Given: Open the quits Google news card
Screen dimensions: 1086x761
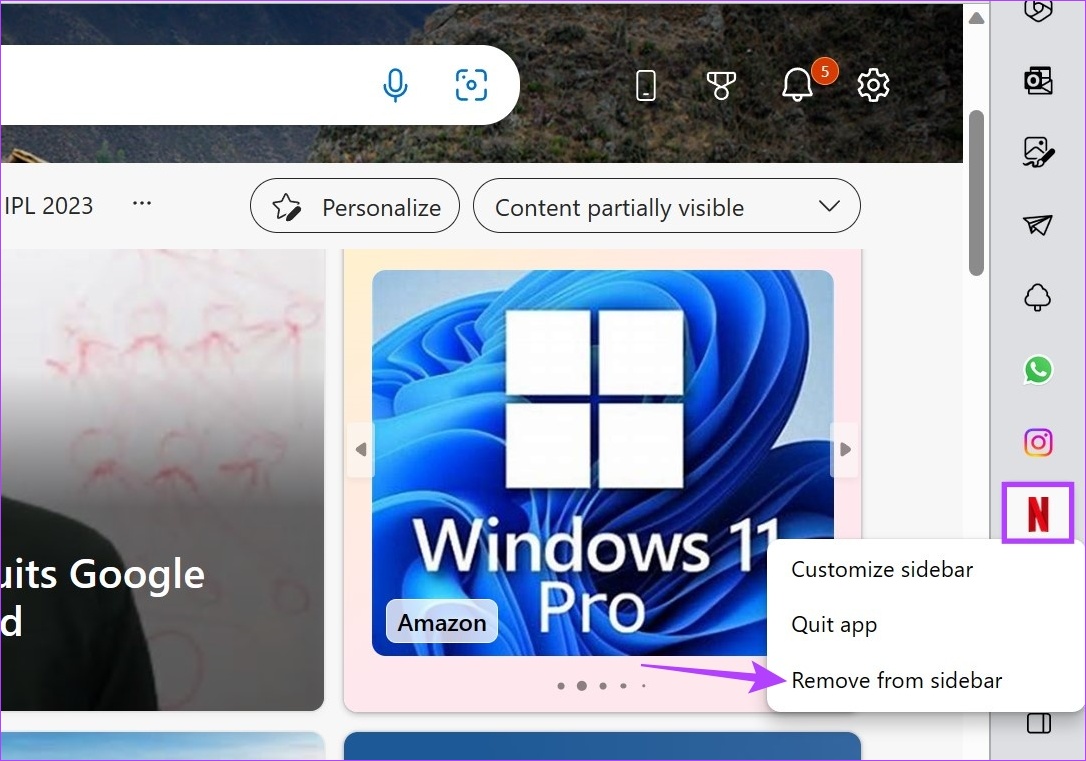Looking at the screenshot, I should pos(162,479).
